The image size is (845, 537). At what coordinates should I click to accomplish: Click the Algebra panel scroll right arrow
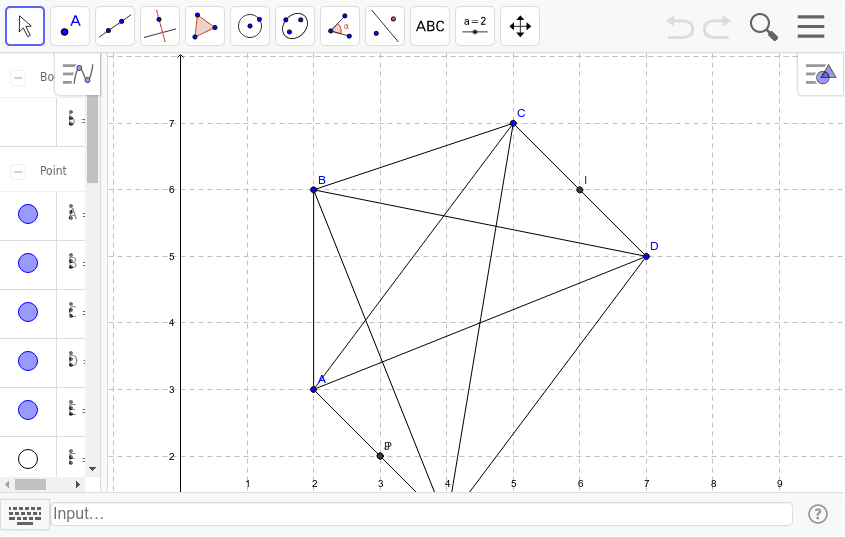(x=78, y=484)
